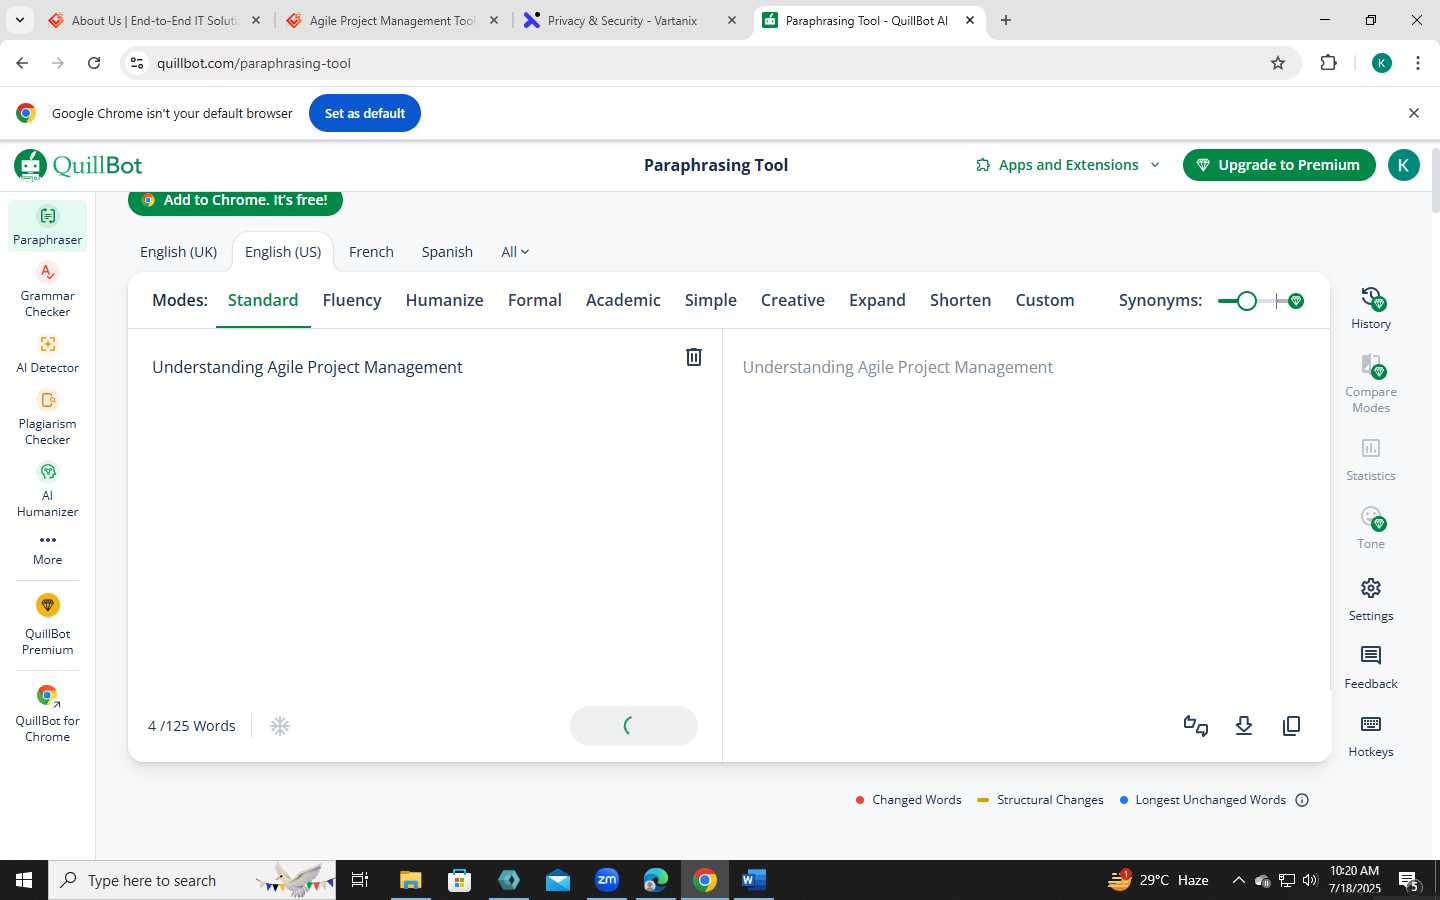Open History panel
Image resolution: width=1440 pixels, height=900 pixels.
[x=1371, y=308]
